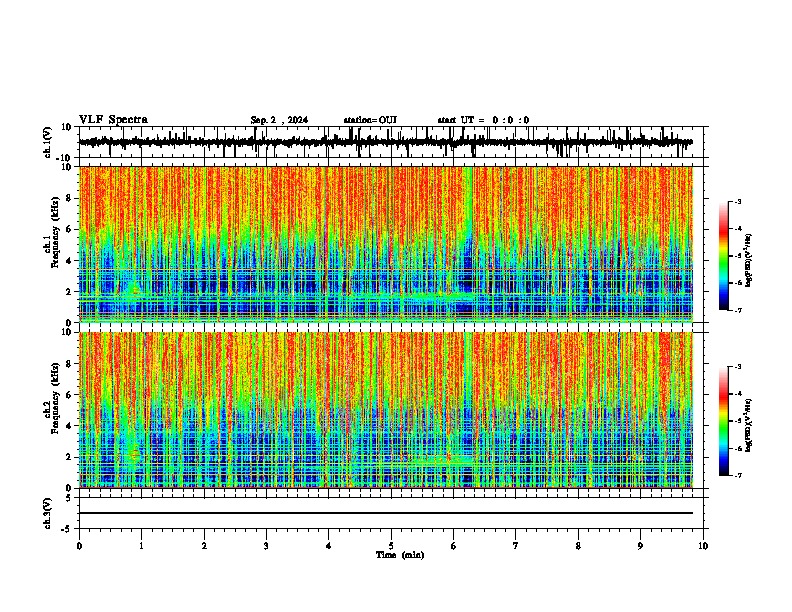Click the flat ch.3(V) line trace
The width and height of the screenshot is (792, 612).
(x=386, y=513)
